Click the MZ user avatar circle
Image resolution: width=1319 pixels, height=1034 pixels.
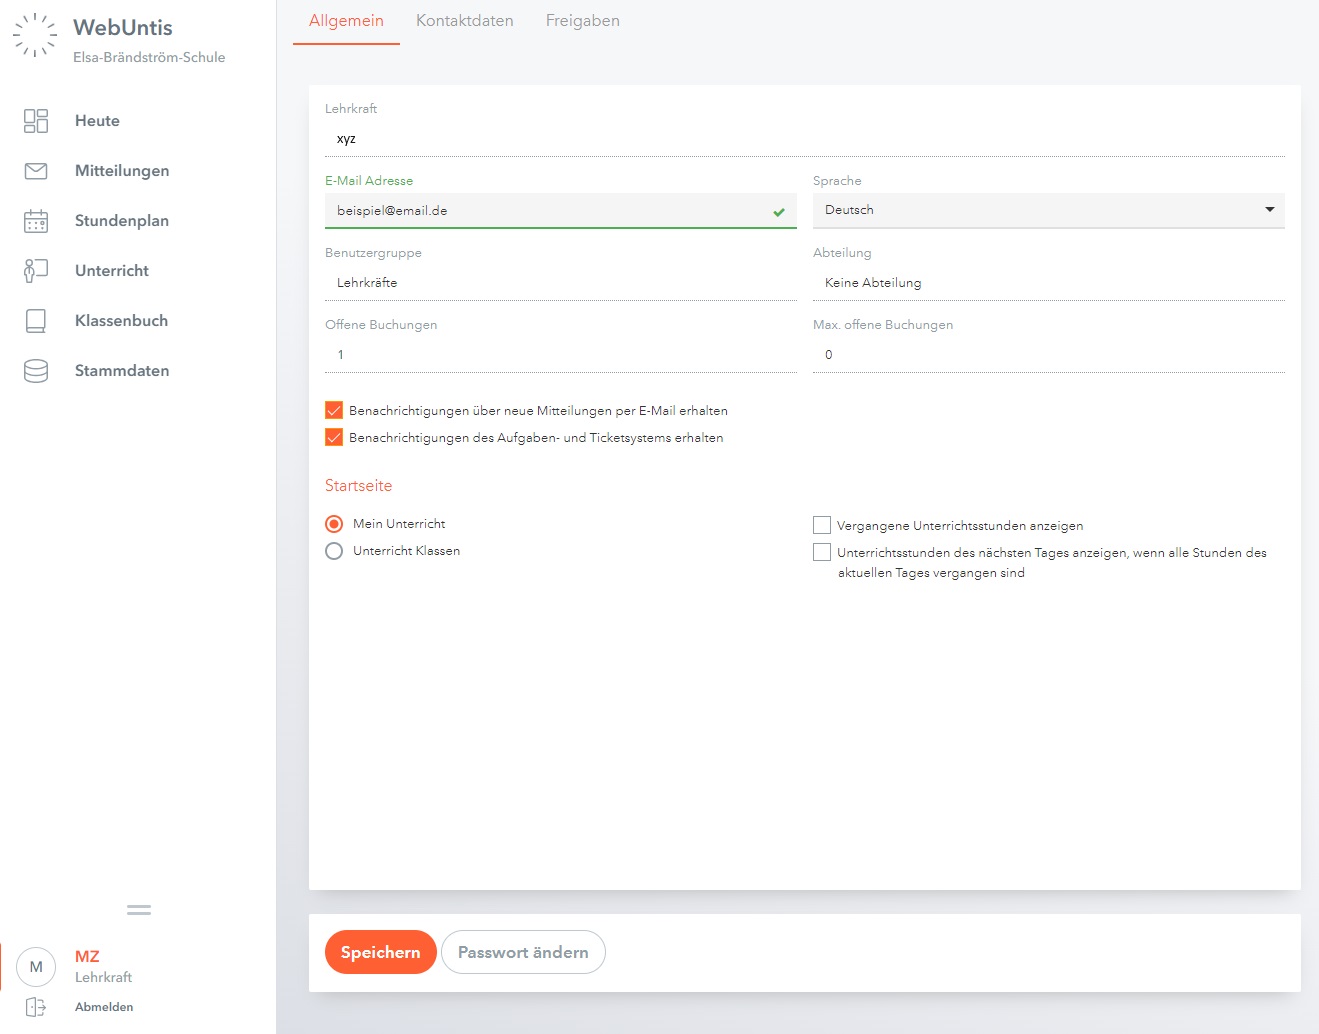coord(36,967)
